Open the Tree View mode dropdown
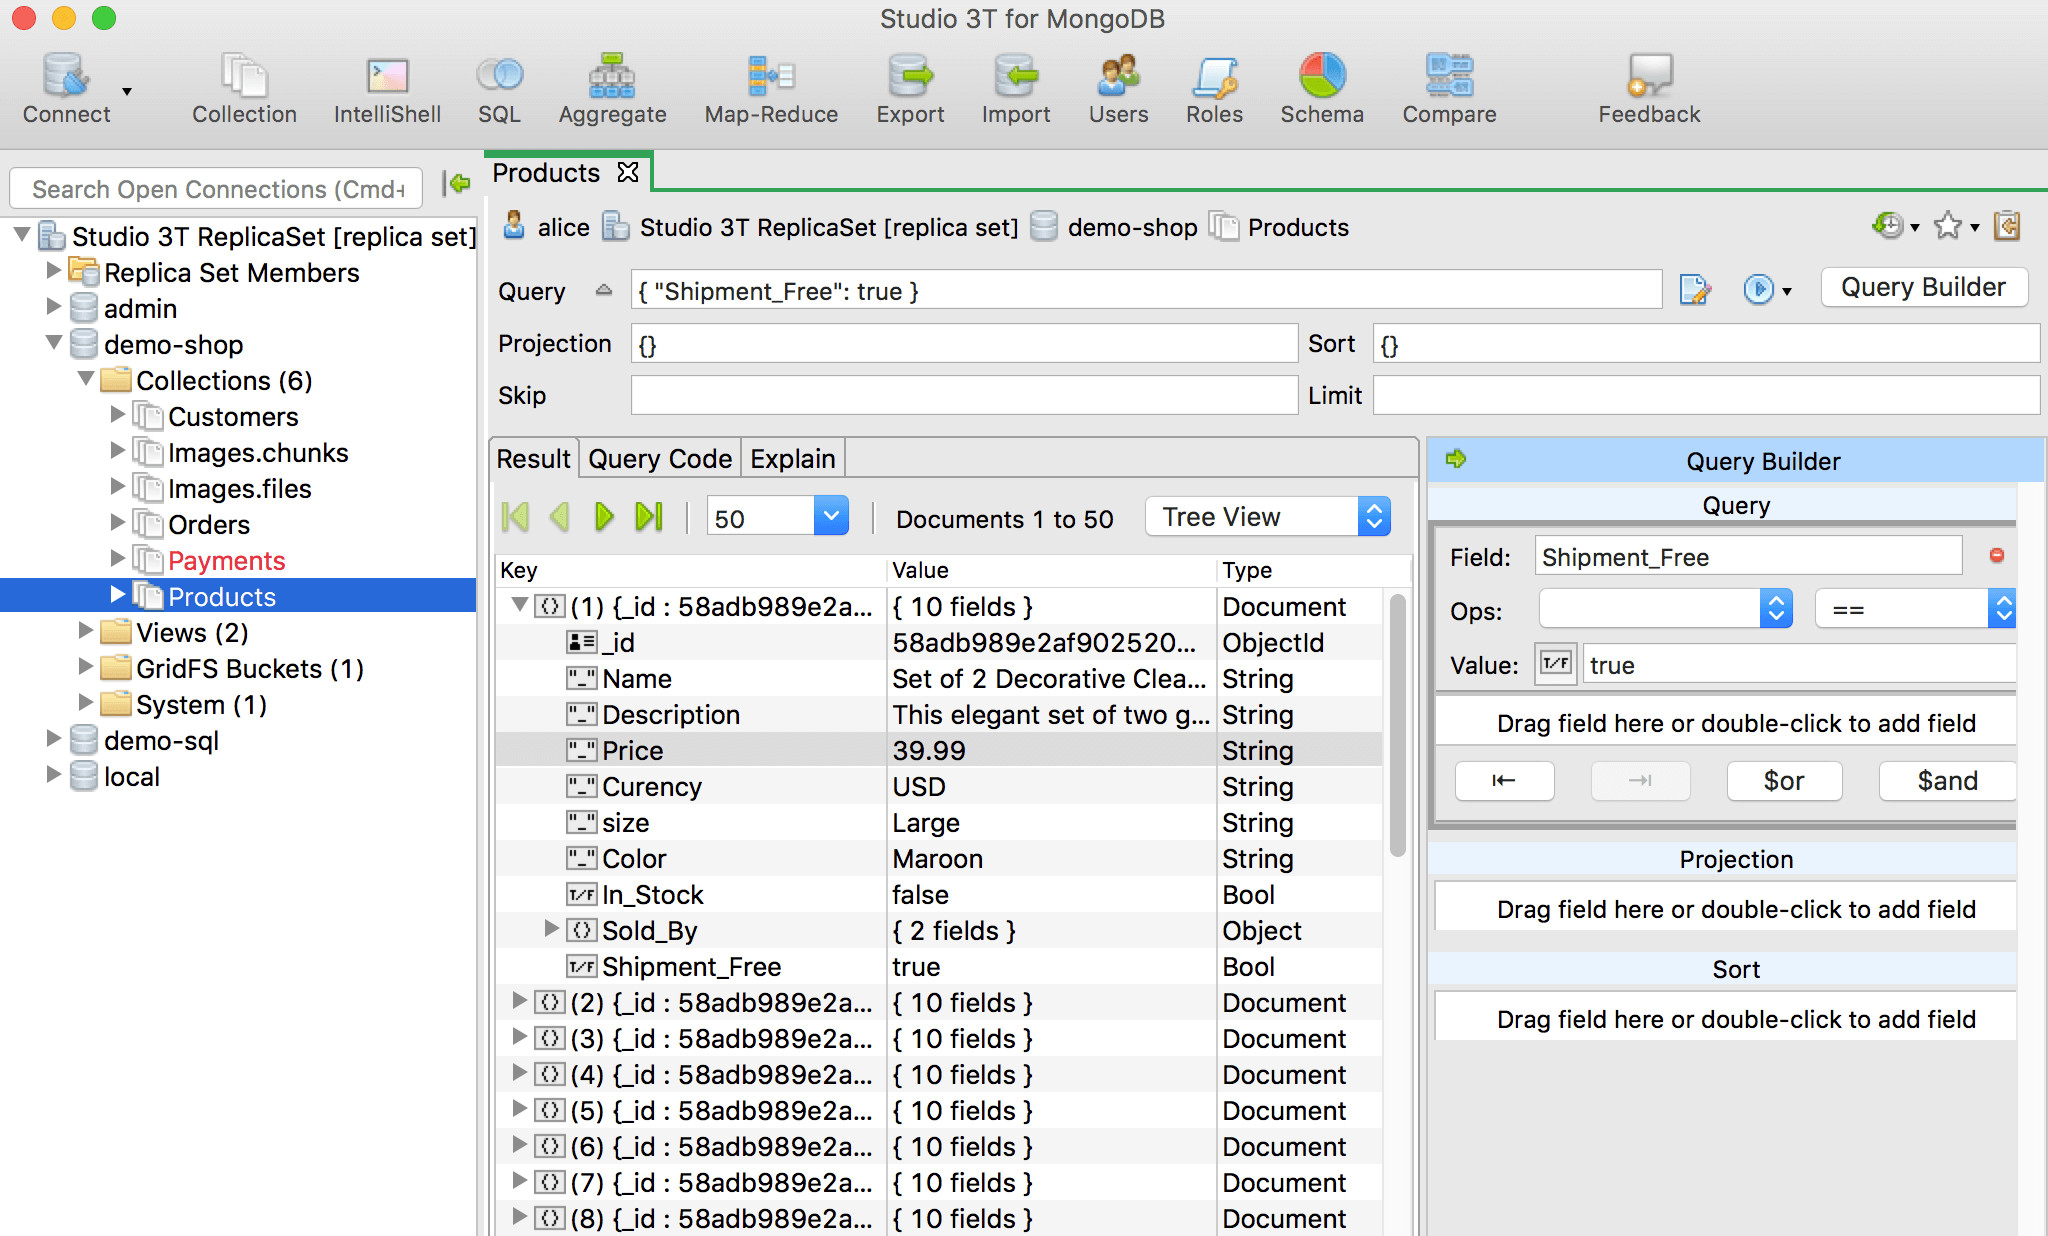This screenshot has height=1236, width=2048. tap(1268, 517)
